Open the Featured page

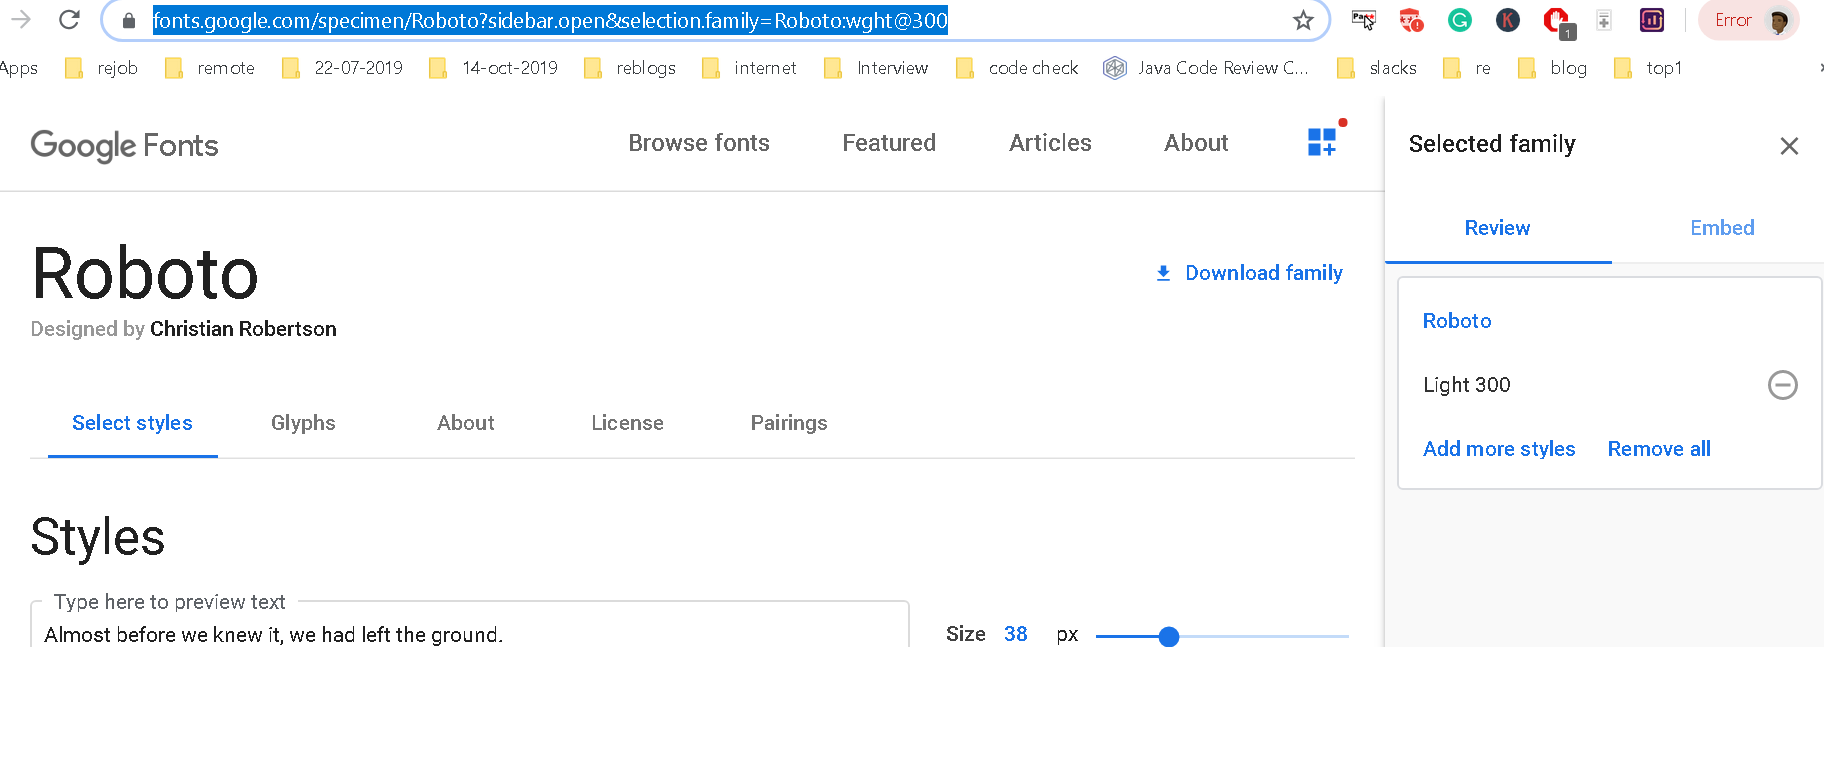point(889,143)
